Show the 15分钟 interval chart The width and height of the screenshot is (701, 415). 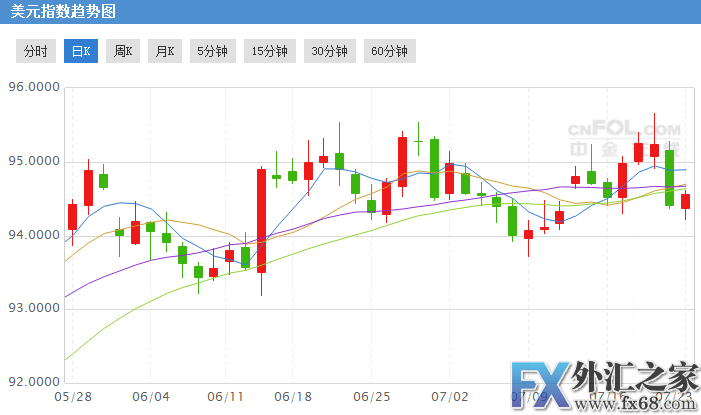click(269, 51)
